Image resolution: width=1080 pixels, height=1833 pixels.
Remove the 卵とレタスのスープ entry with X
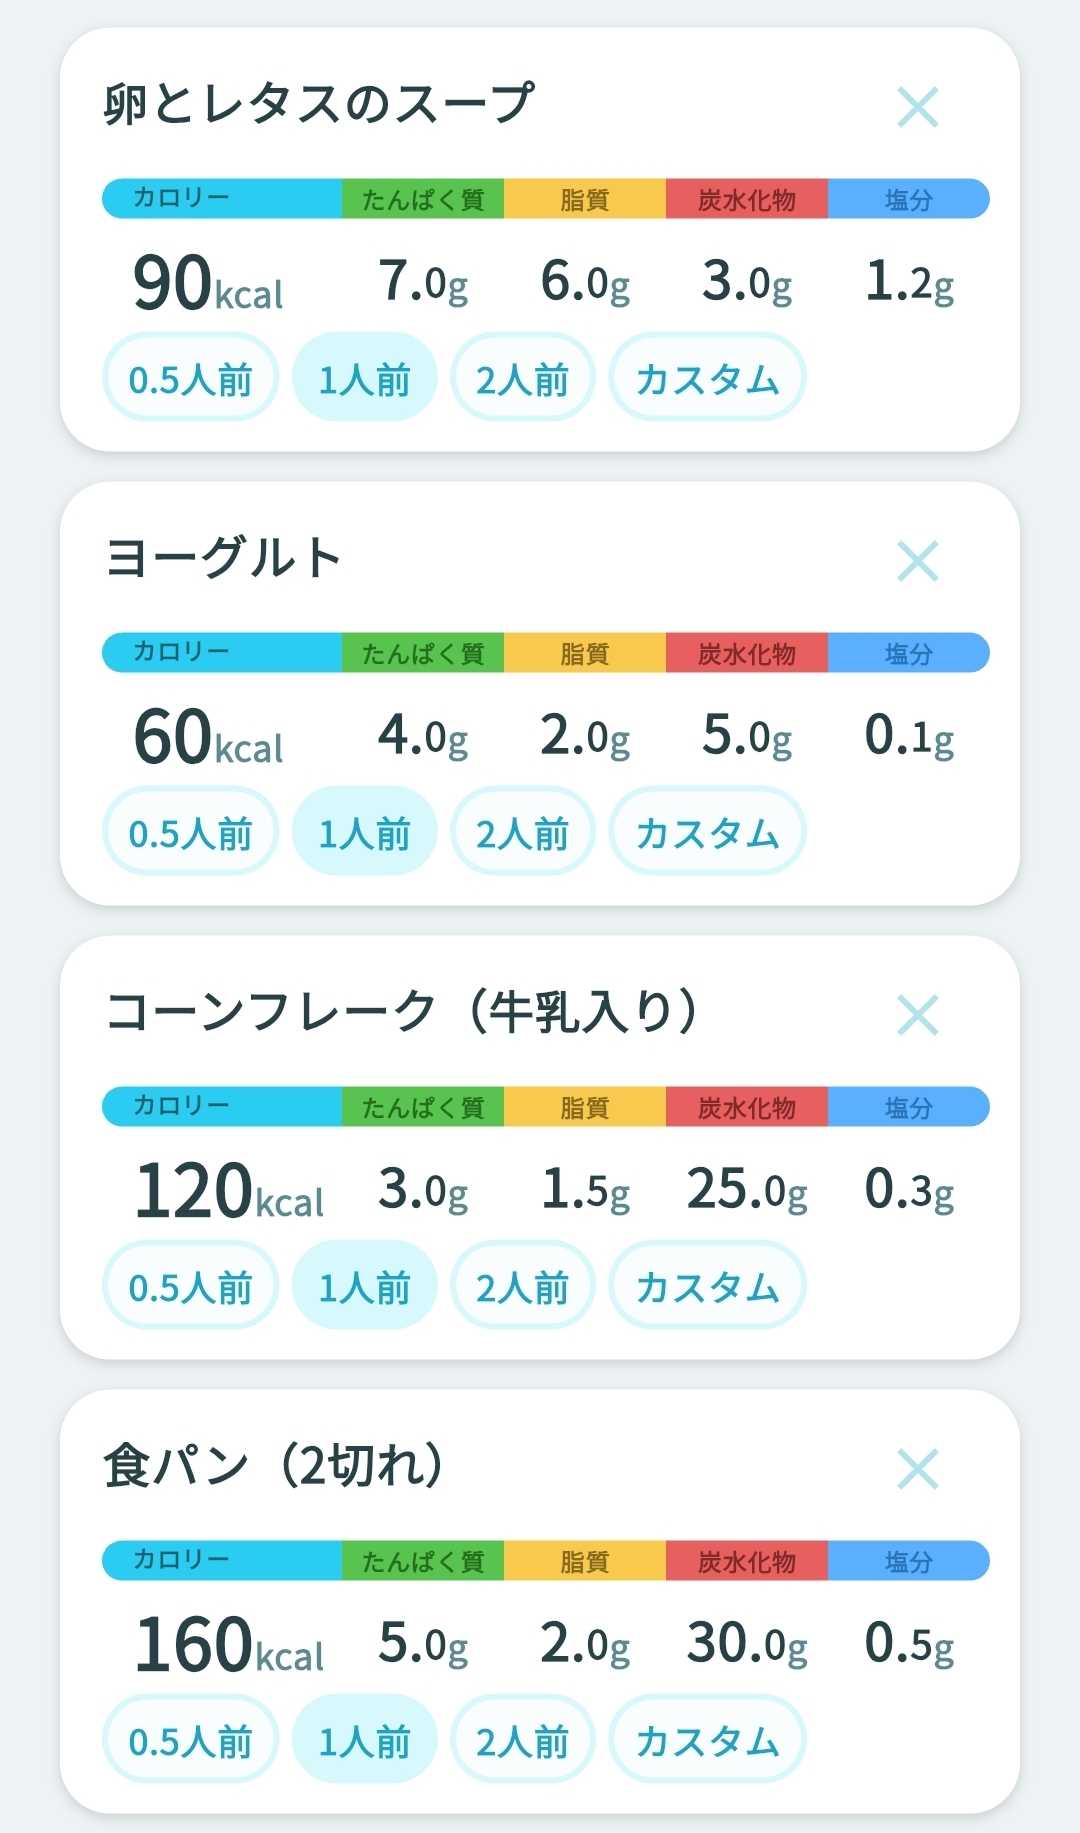coord(917,107)
